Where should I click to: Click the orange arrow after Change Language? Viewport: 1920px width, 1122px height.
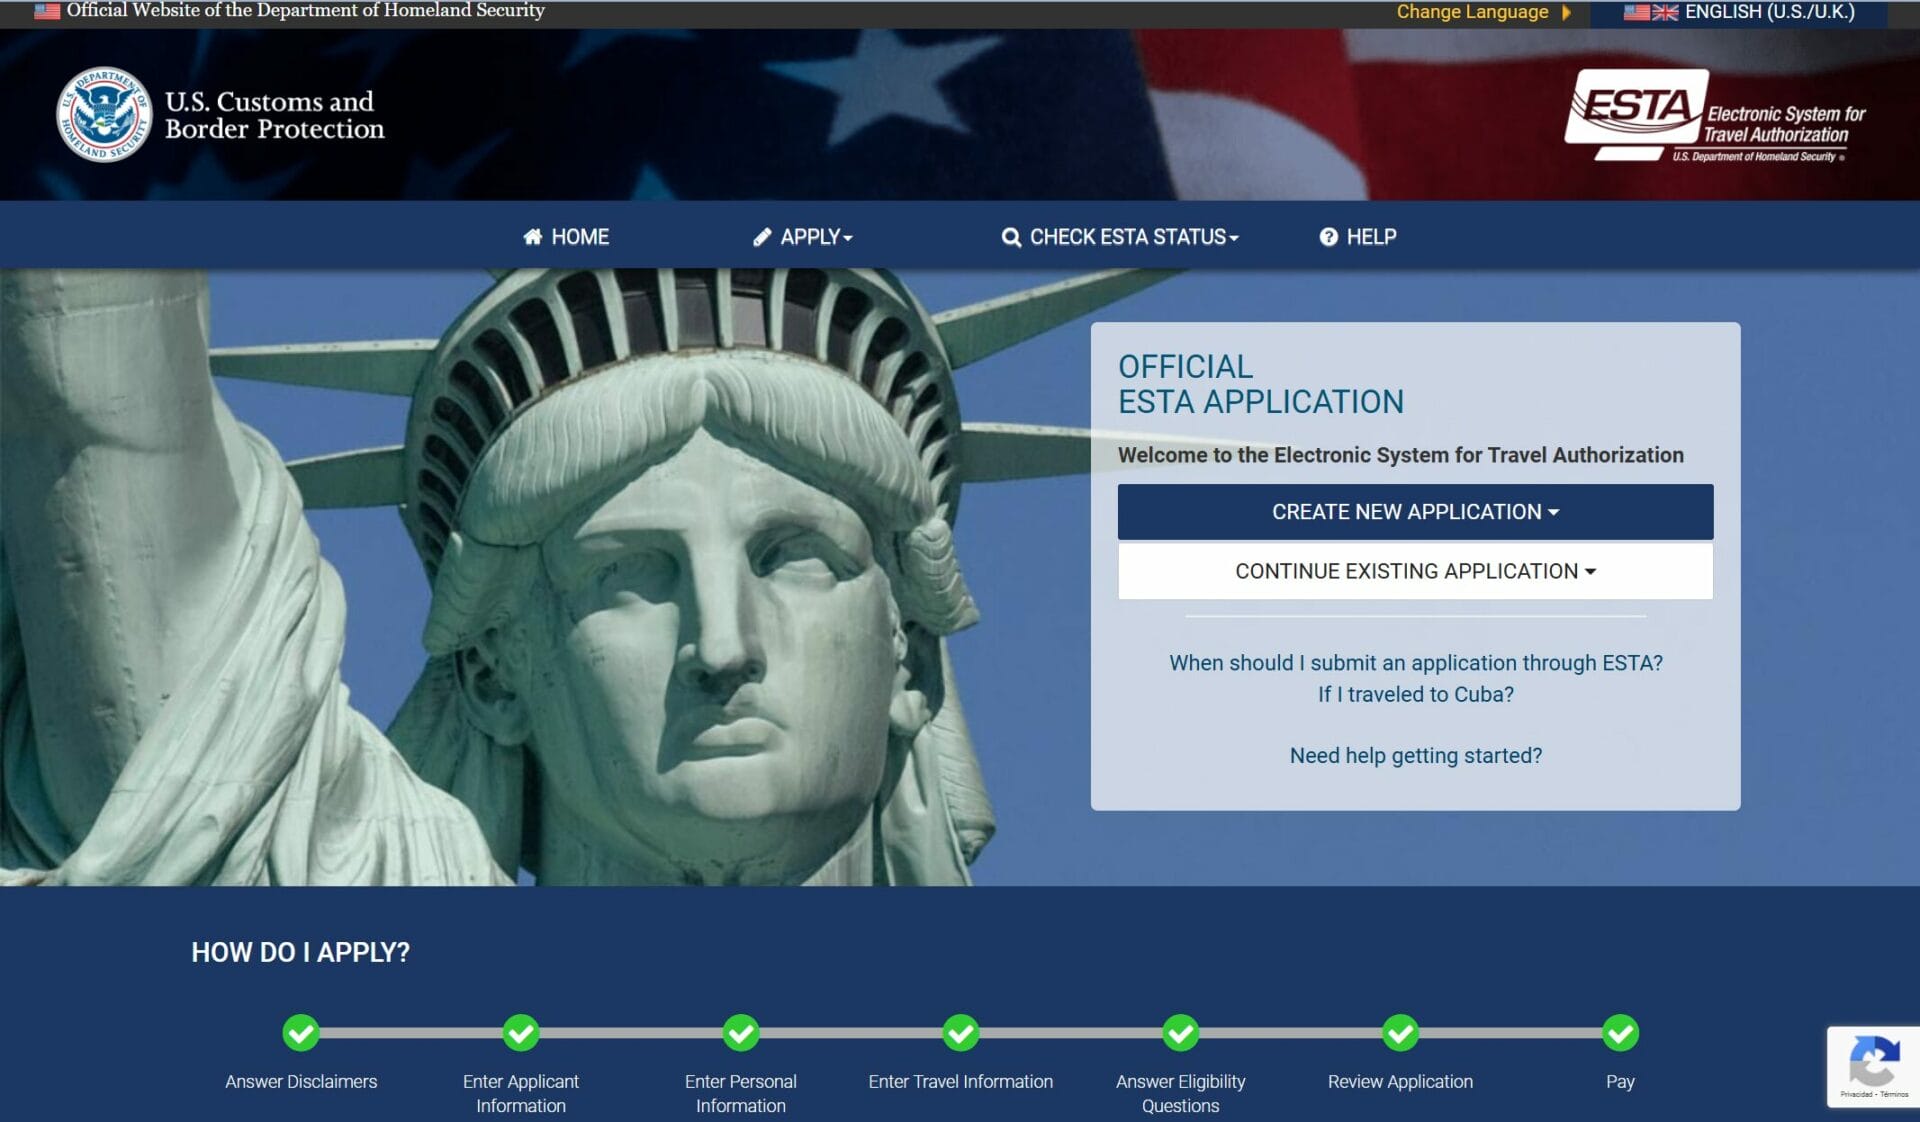click(1567, 12)
